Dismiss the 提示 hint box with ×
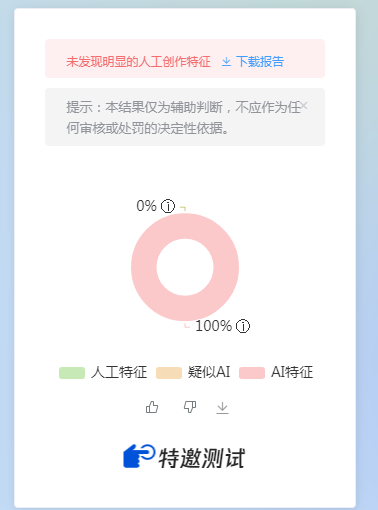The height and width of the screenshot is (510, 378). click(x=304, y=106)
